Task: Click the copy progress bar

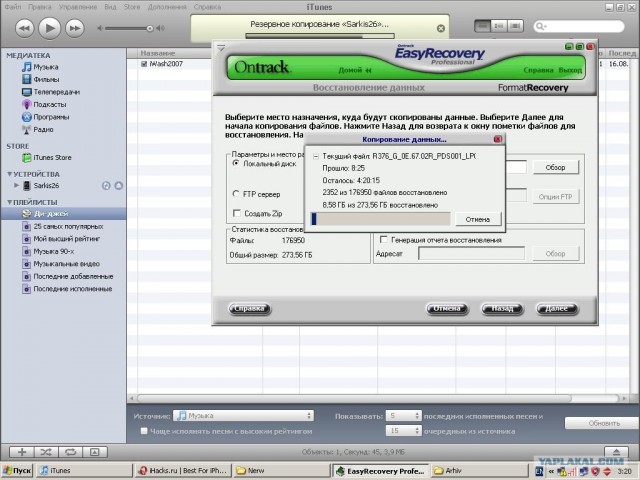Action: pyautogui.click(x=380, y=219)
